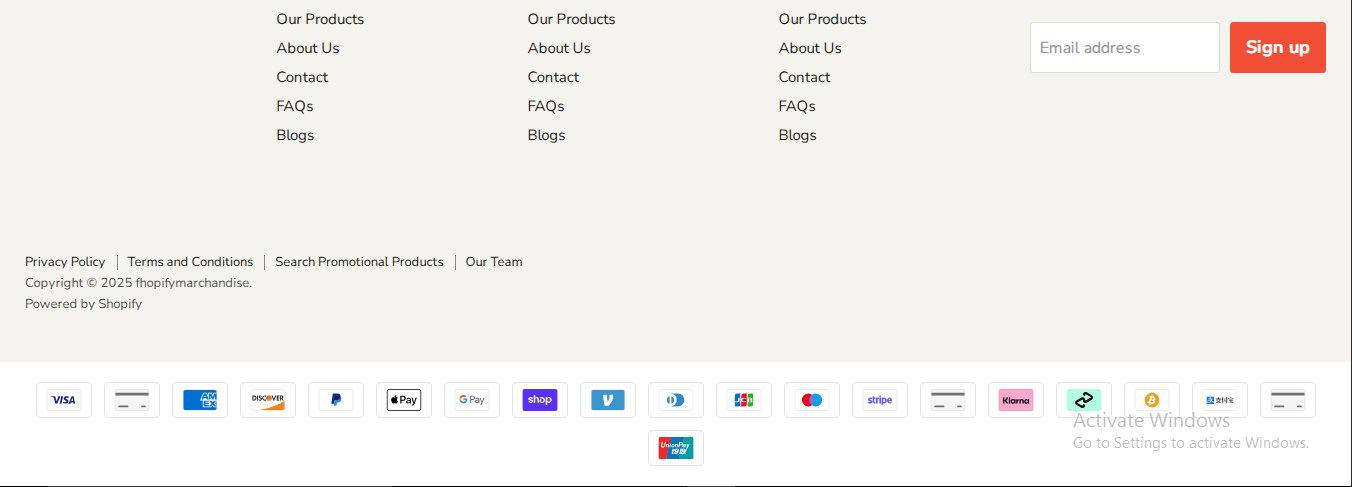Click the pink Klarna icon
The image size is (1352, 487).
point(1016,400)
